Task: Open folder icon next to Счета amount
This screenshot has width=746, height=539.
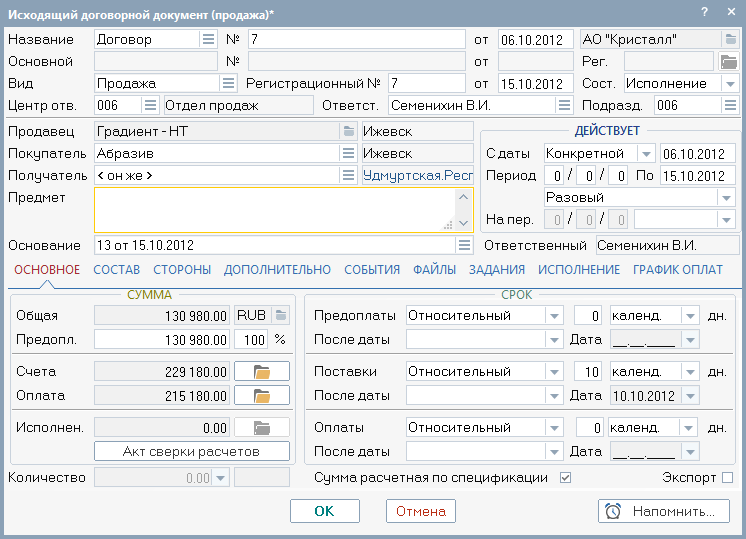Action: coord(262,372)
